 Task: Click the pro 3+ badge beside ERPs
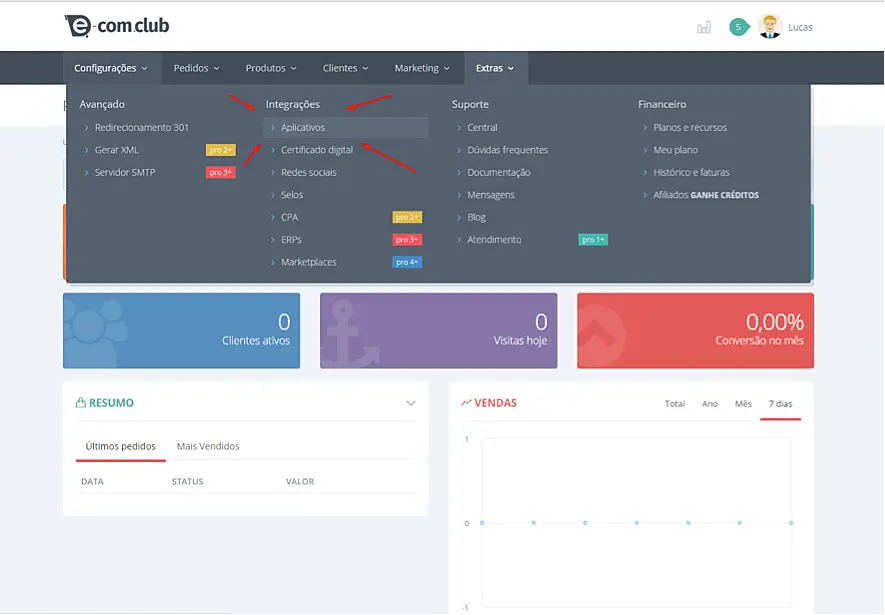click(x=407, y=240)
